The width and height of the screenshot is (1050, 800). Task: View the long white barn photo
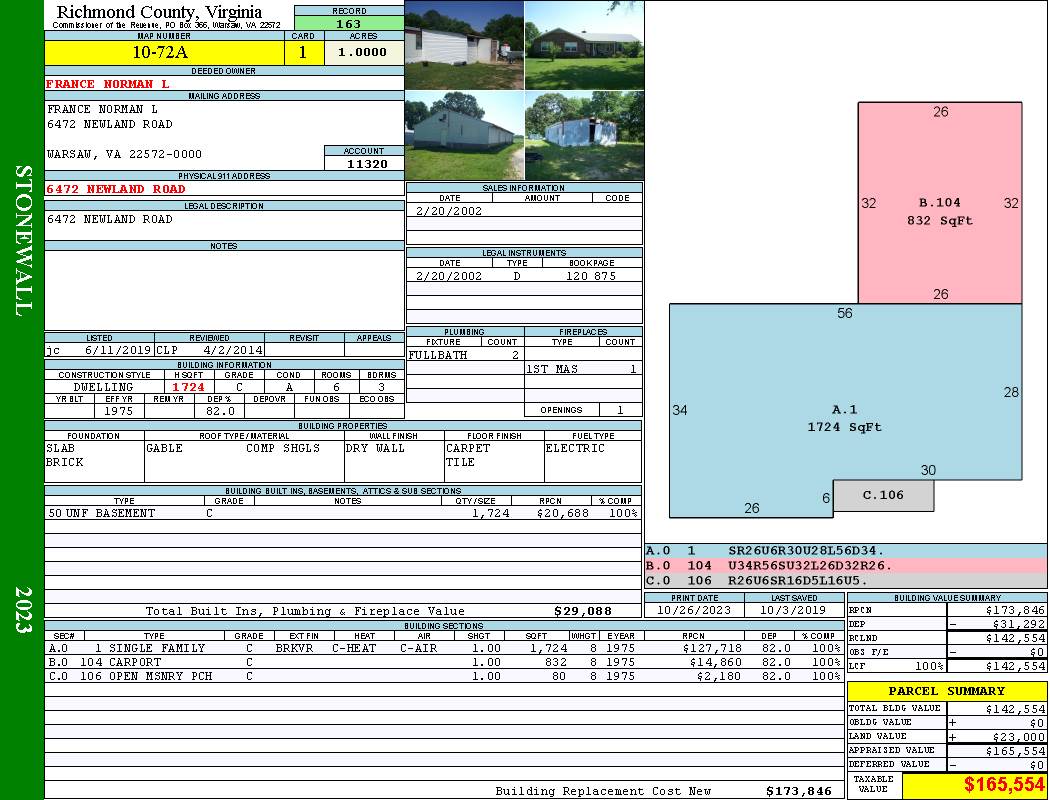click(464, 136)
